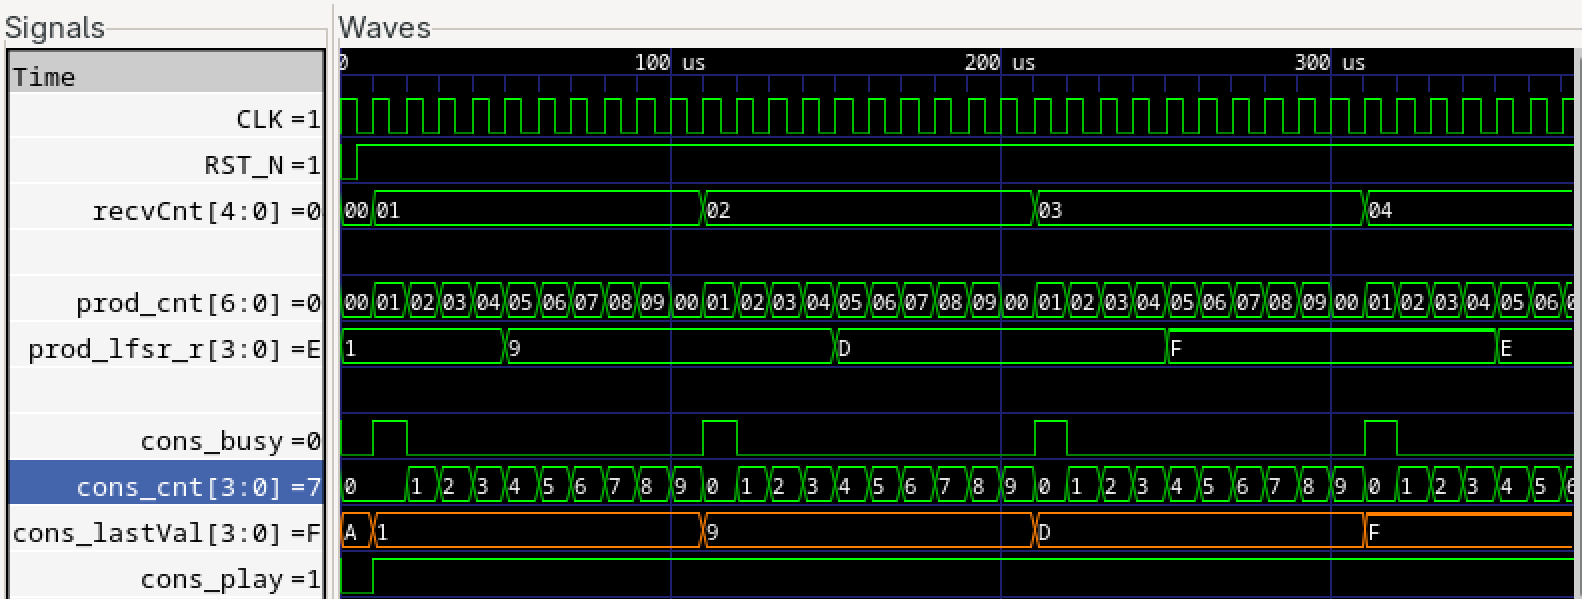This screenshot has height=599, width=1582.
Task: Click the 300 us mark on time ruler
Action: pyautogui.click(x=1330, y=63)
